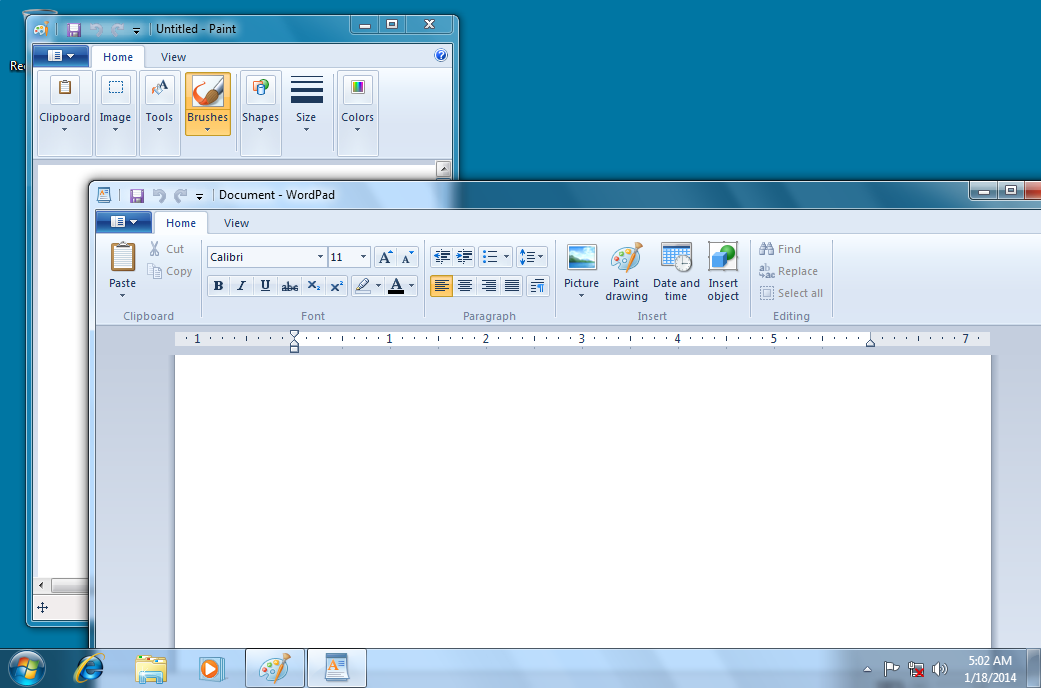Toggle Strikethrough in WordPad
The height and width of the screenshot is (688, 1041).
[x=289, y=286]
